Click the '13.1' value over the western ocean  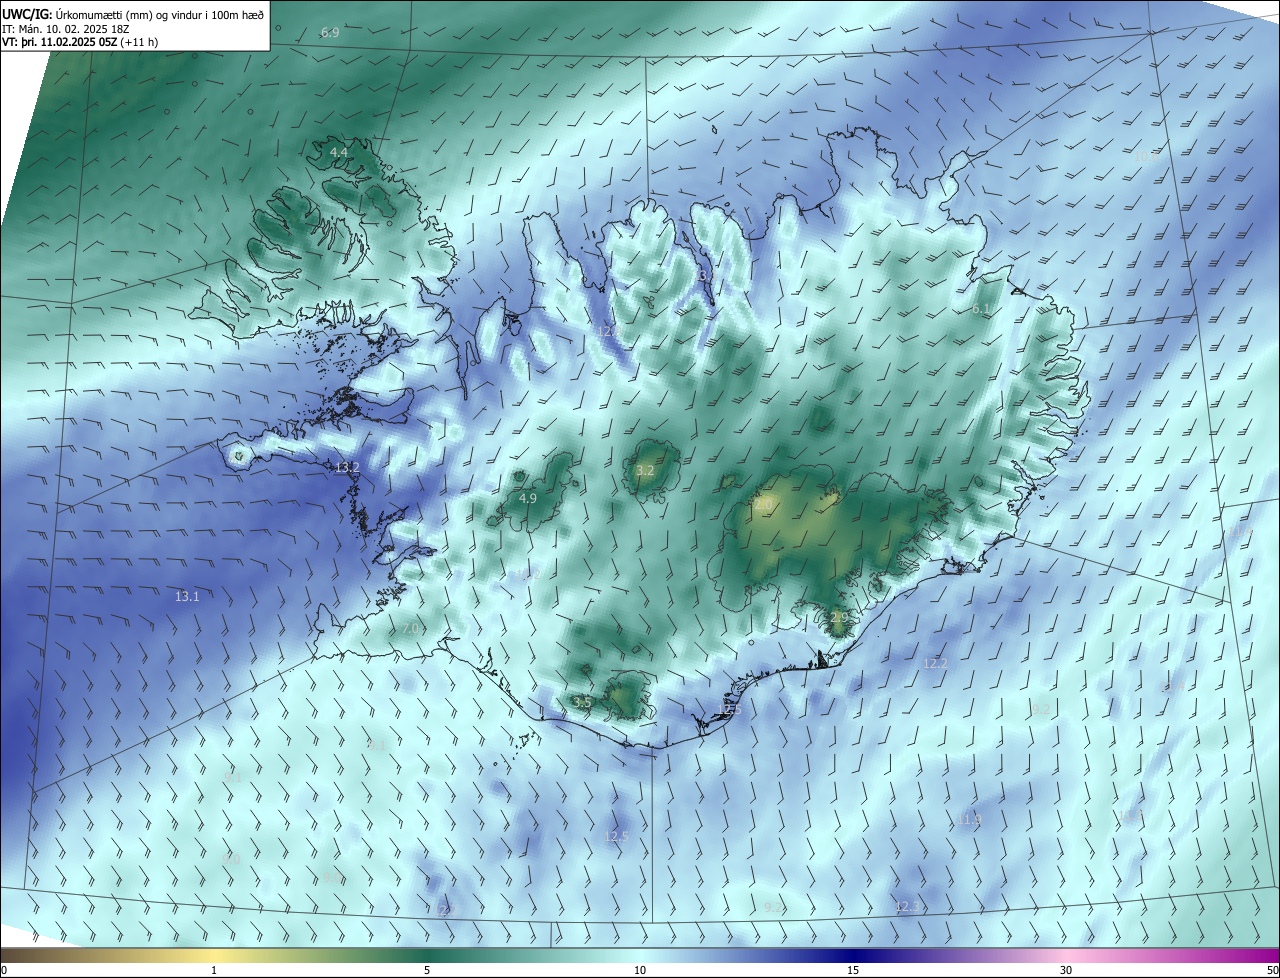187,596
